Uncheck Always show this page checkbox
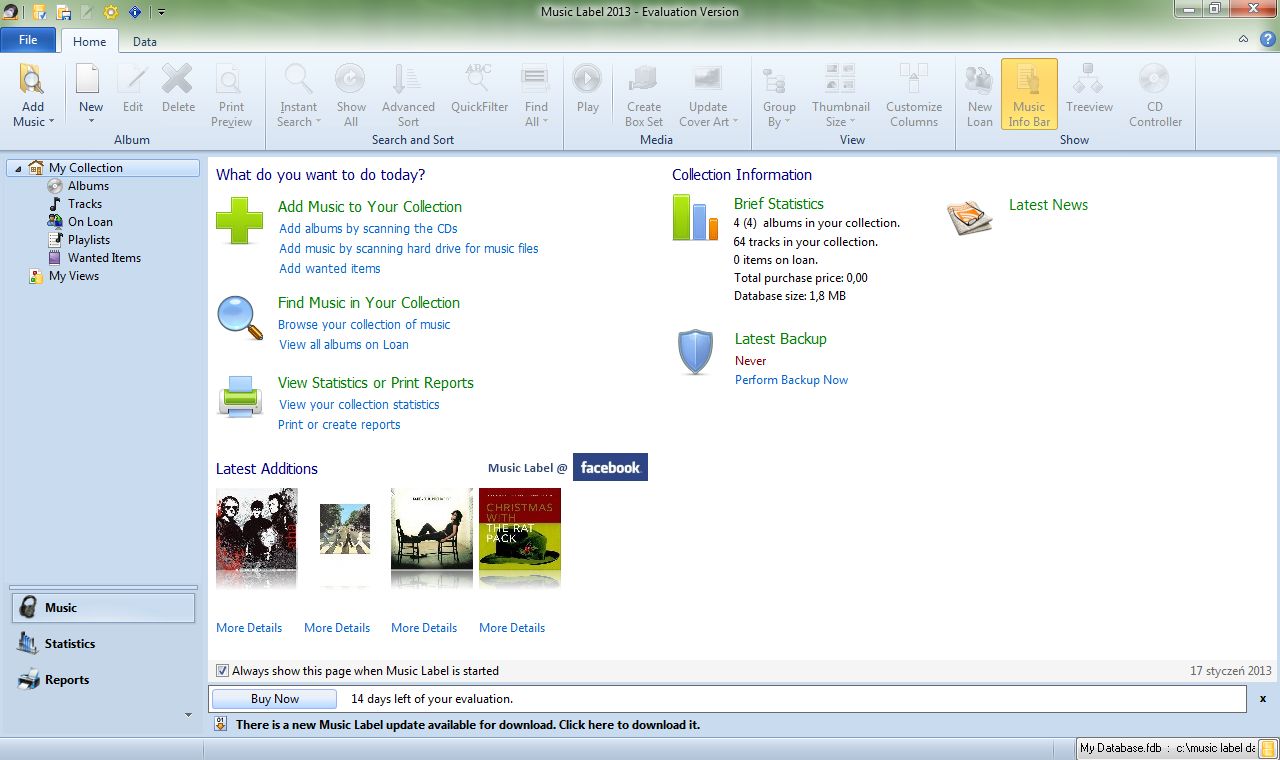 tap(223, 671)
